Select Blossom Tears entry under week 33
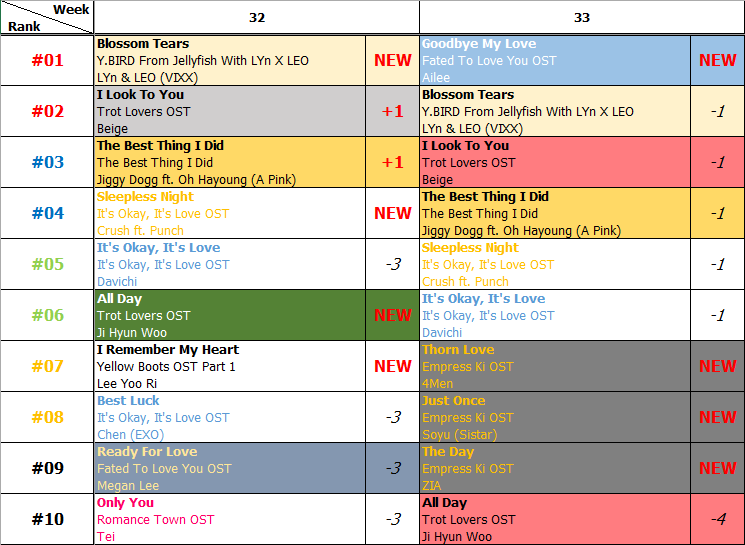Viewport: 745px width, 545px height. click(x=555, y=111)
